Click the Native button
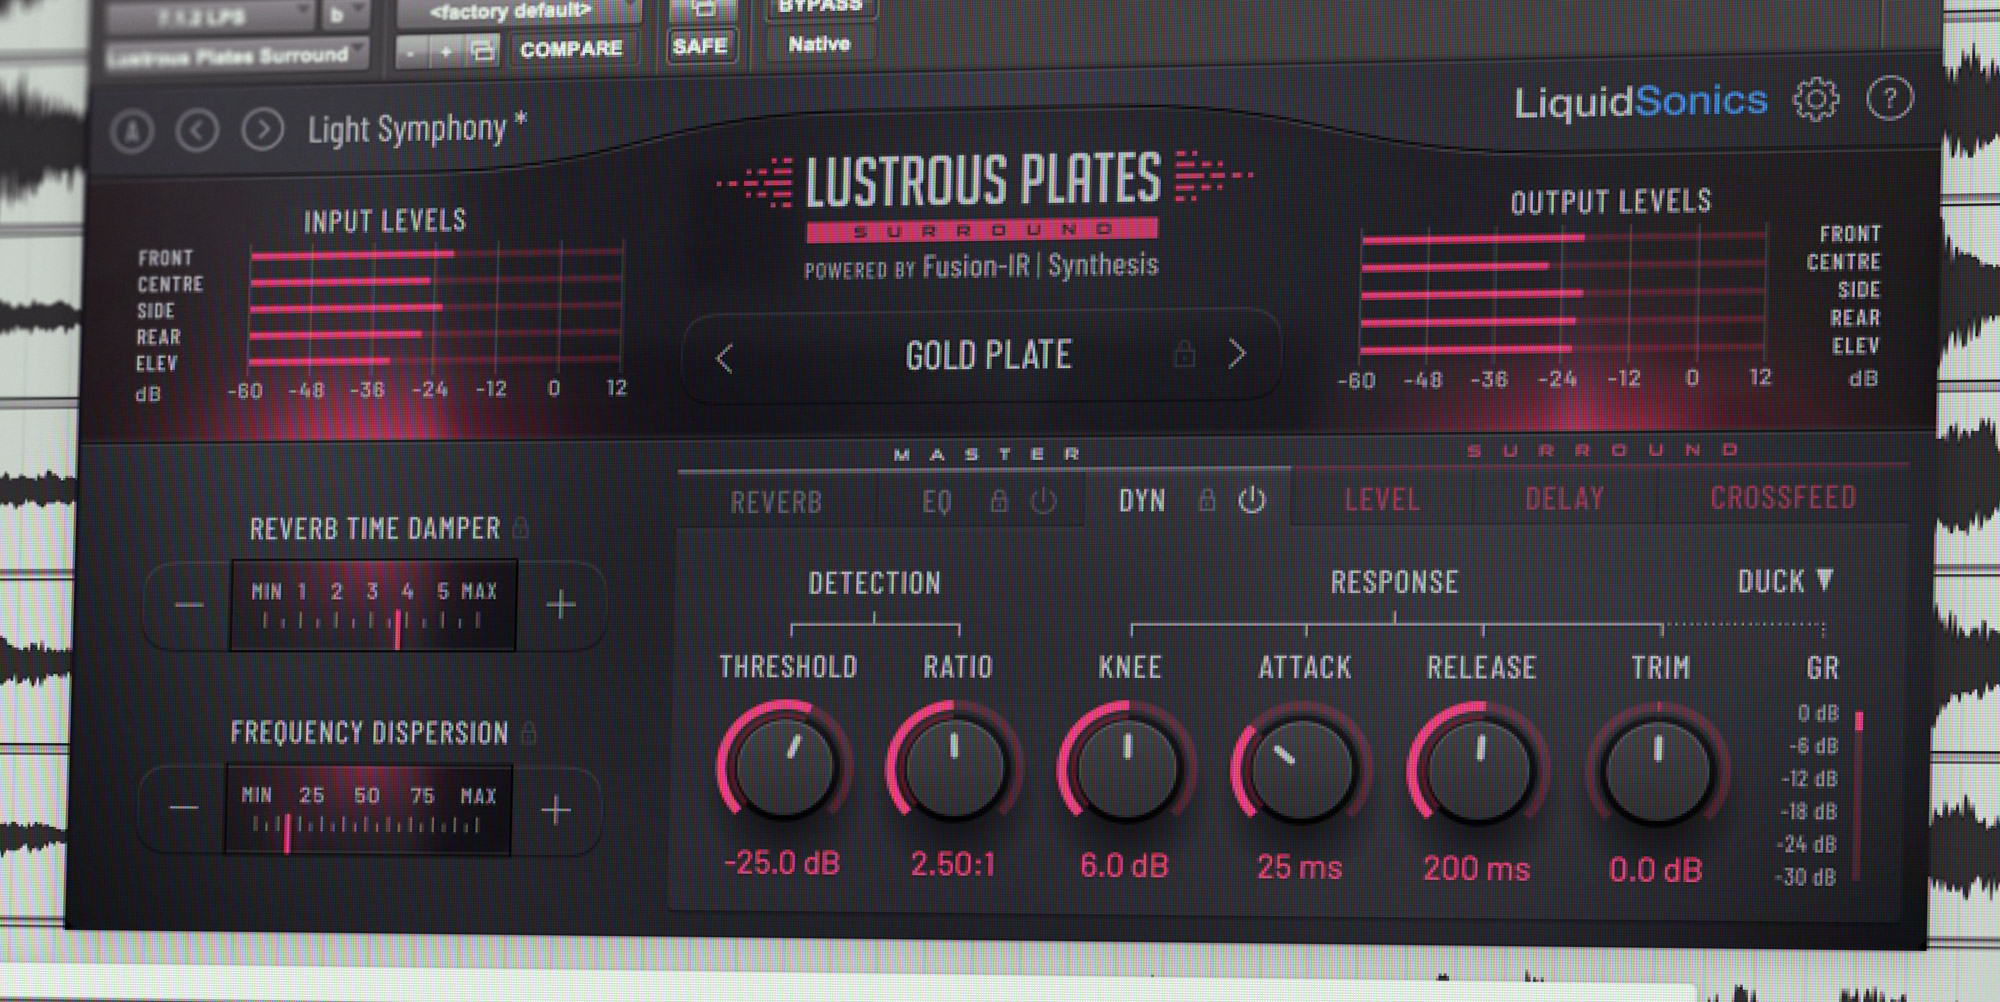Image resolution: width=2000 pixels, height=1002 pixels. 819,44
